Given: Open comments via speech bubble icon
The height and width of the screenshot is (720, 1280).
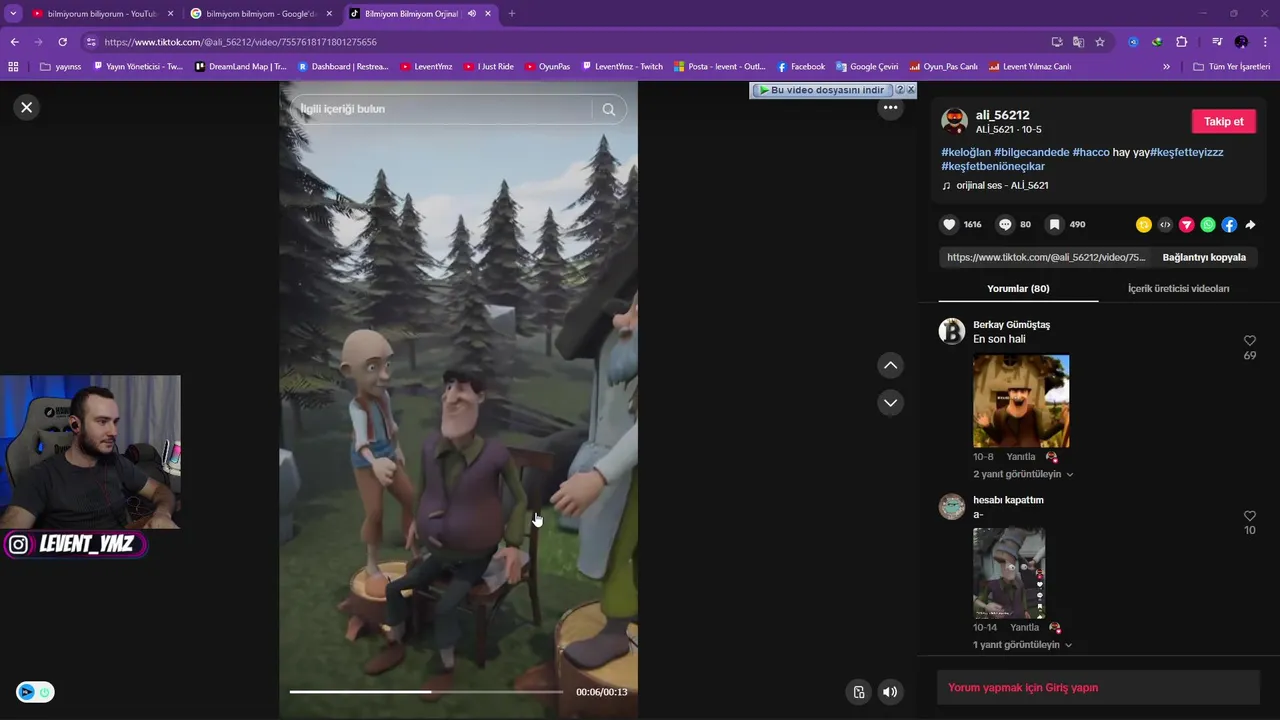Looking at the screenshot, I should 1005,225.
